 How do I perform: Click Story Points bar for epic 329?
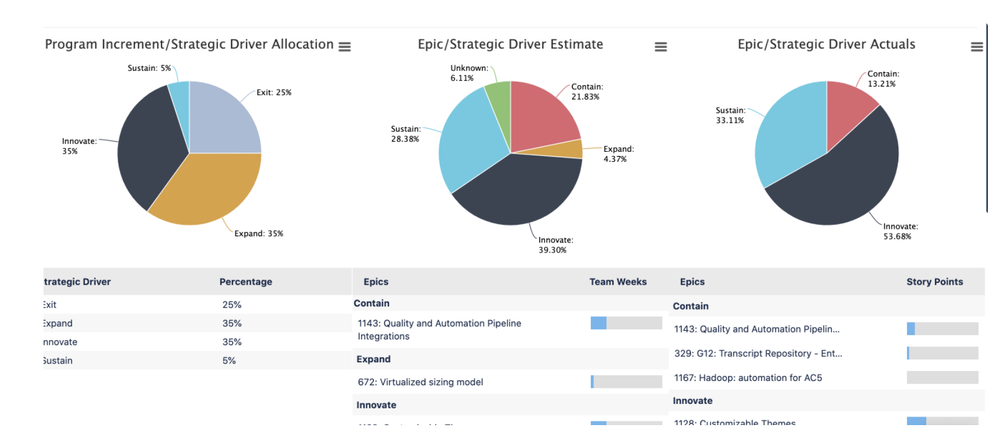[942, 353]
